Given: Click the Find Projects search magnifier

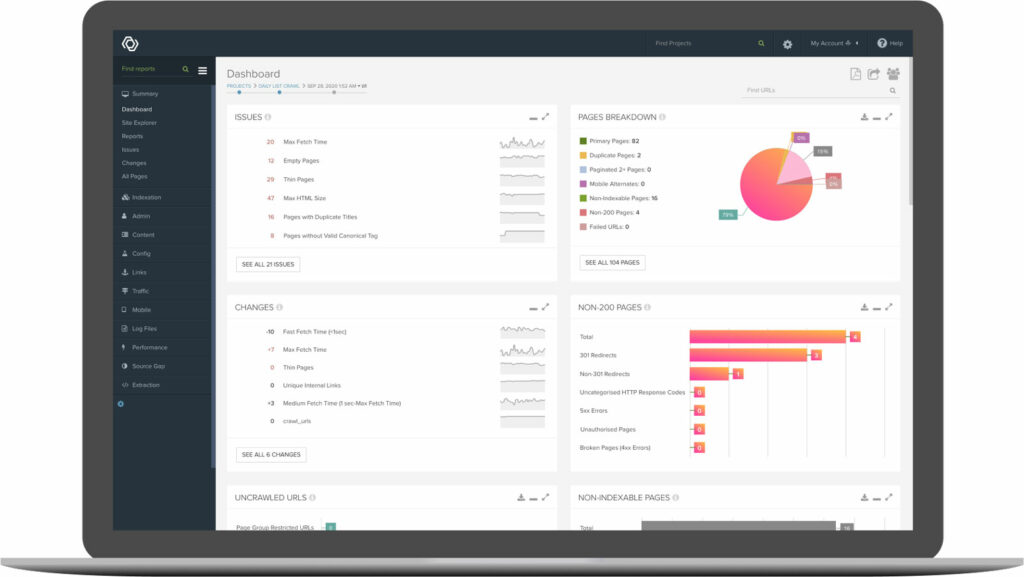Looking at the screenshot, I should (761, 44).
